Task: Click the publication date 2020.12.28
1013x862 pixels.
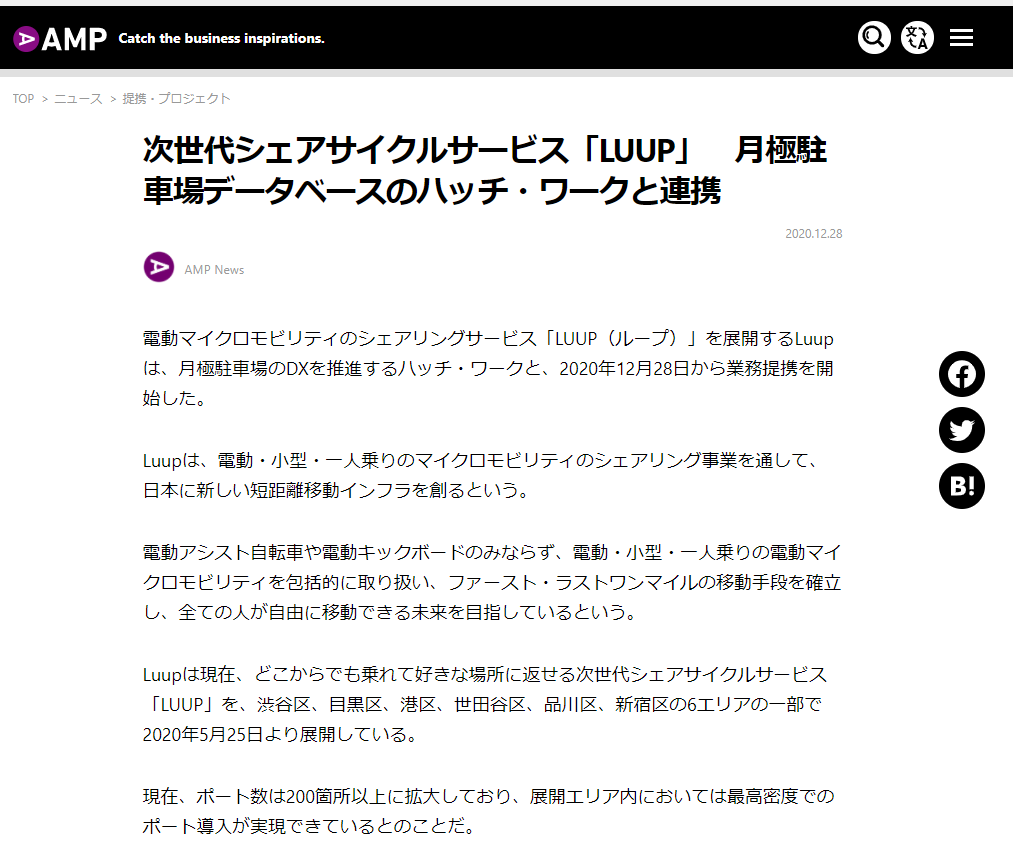Action: 813,234
